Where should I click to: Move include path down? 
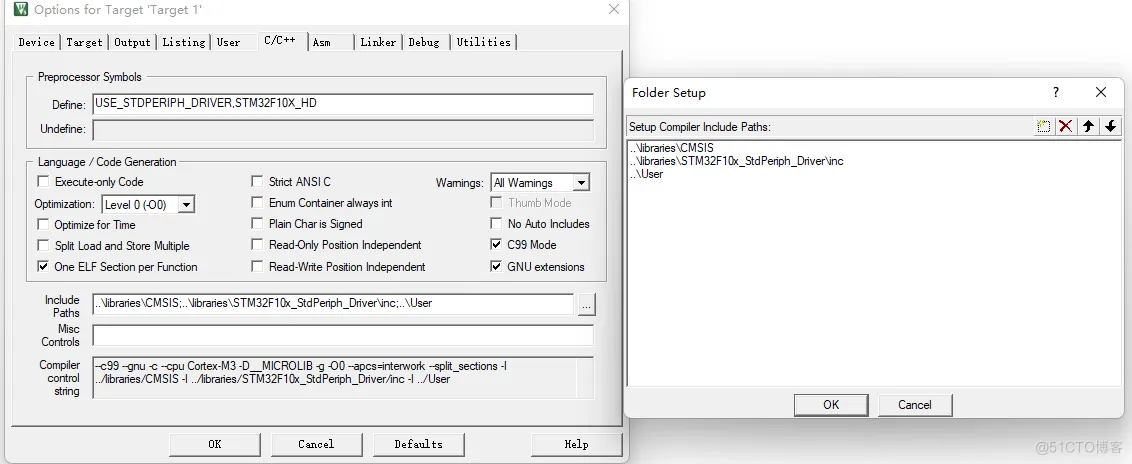(x=1110, y=126)
